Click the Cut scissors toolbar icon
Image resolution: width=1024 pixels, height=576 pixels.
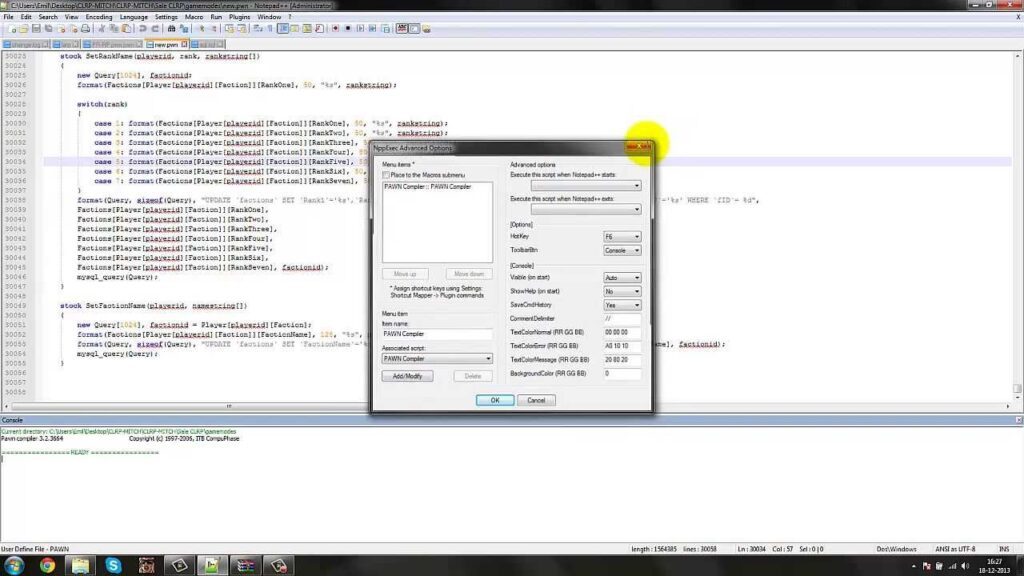(x=101, y=29)
